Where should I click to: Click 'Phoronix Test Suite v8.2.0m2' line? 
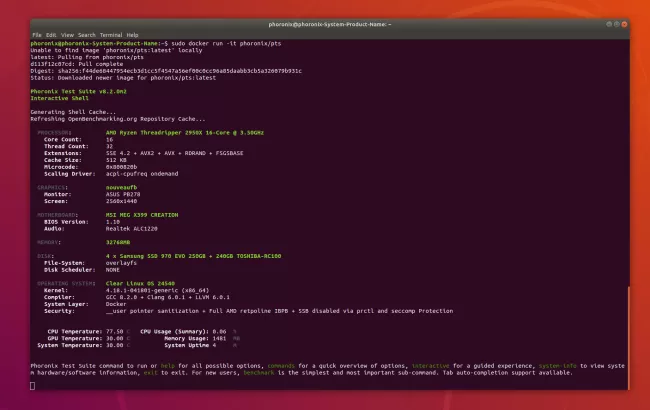(78, 92)
